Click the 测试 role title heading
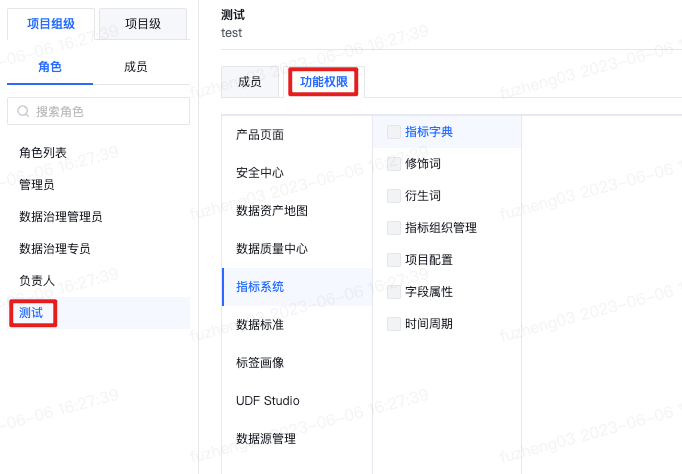This screenshot has height=474, width=682. (233, 15)
